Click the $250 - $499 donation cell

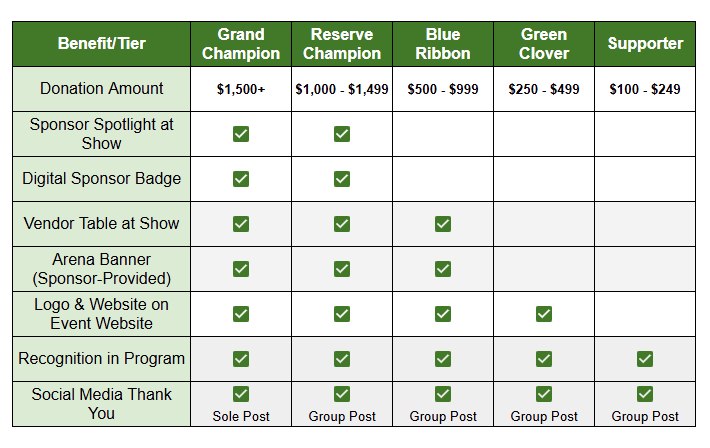pyautogui.click(x=544, y=89)
